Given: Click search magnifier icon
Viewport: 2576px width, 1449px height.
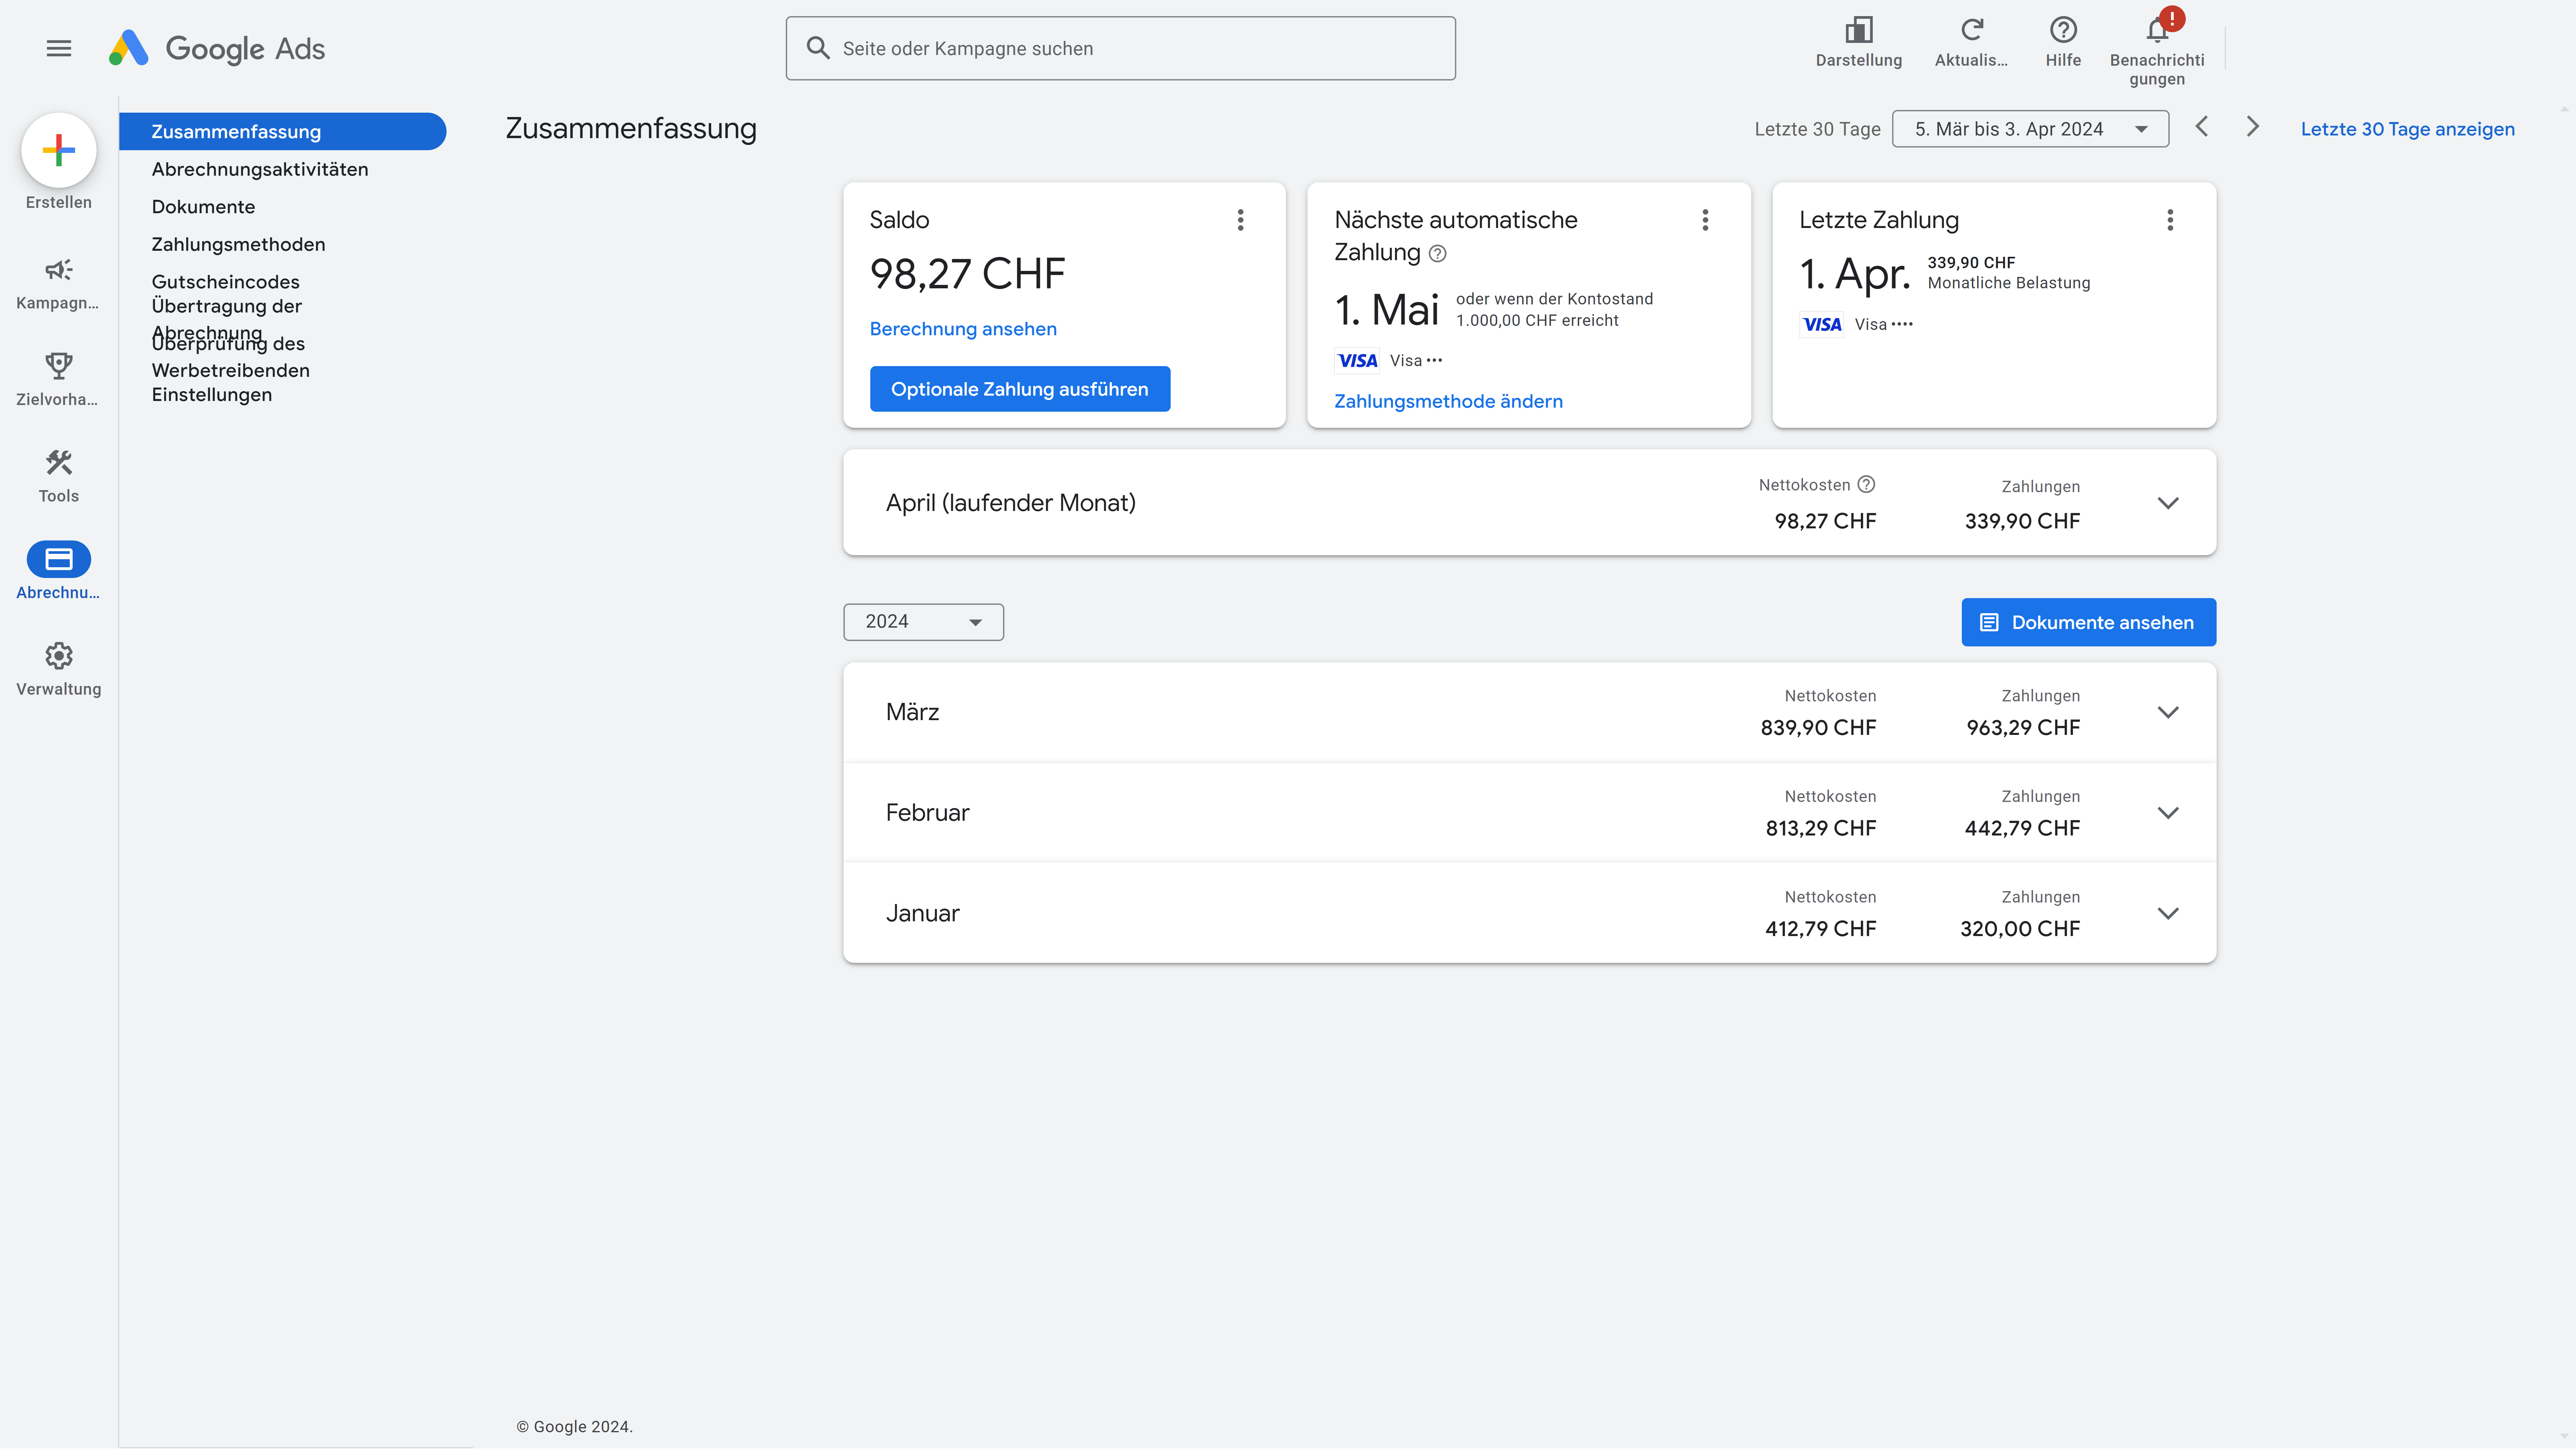Looking at the screenshot, I should coord(818,48).
